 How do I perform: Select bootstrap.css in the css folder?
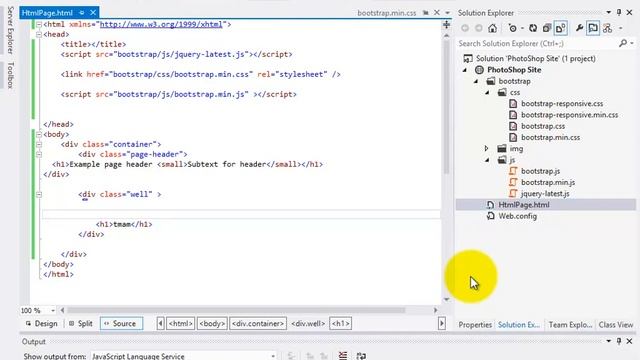[543, 126]
